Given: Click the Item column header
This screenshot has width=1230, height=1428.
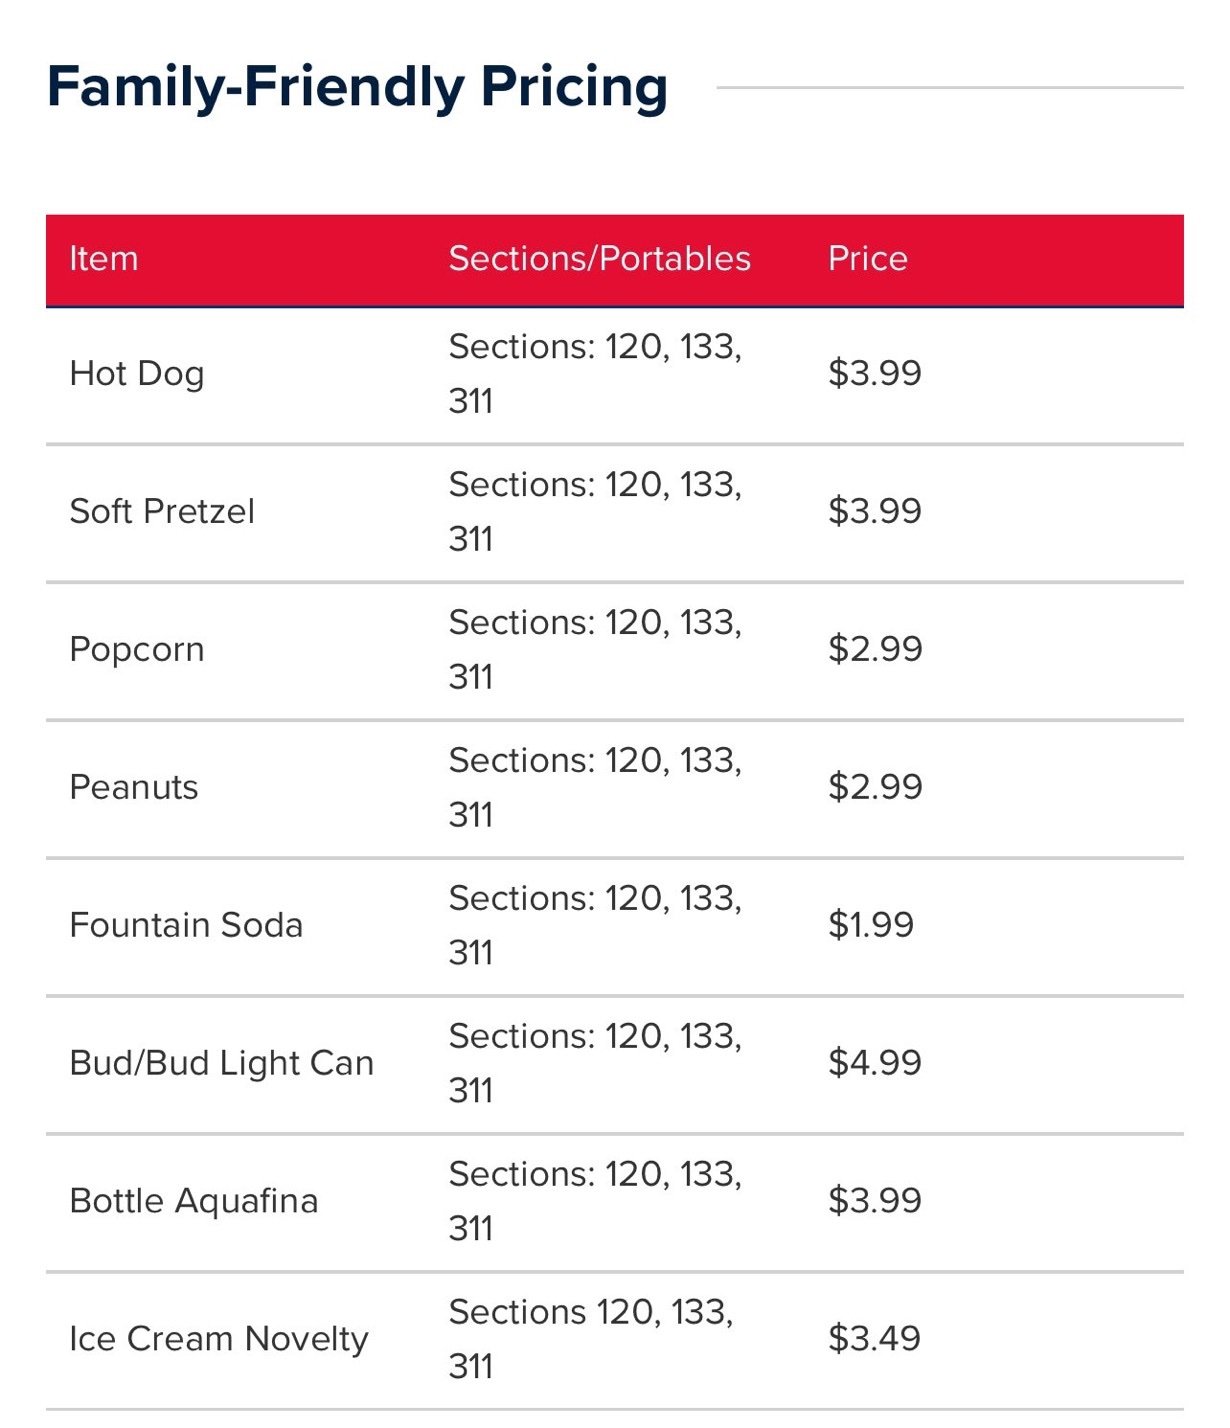Looking at the screenshot, I should 103,259.
